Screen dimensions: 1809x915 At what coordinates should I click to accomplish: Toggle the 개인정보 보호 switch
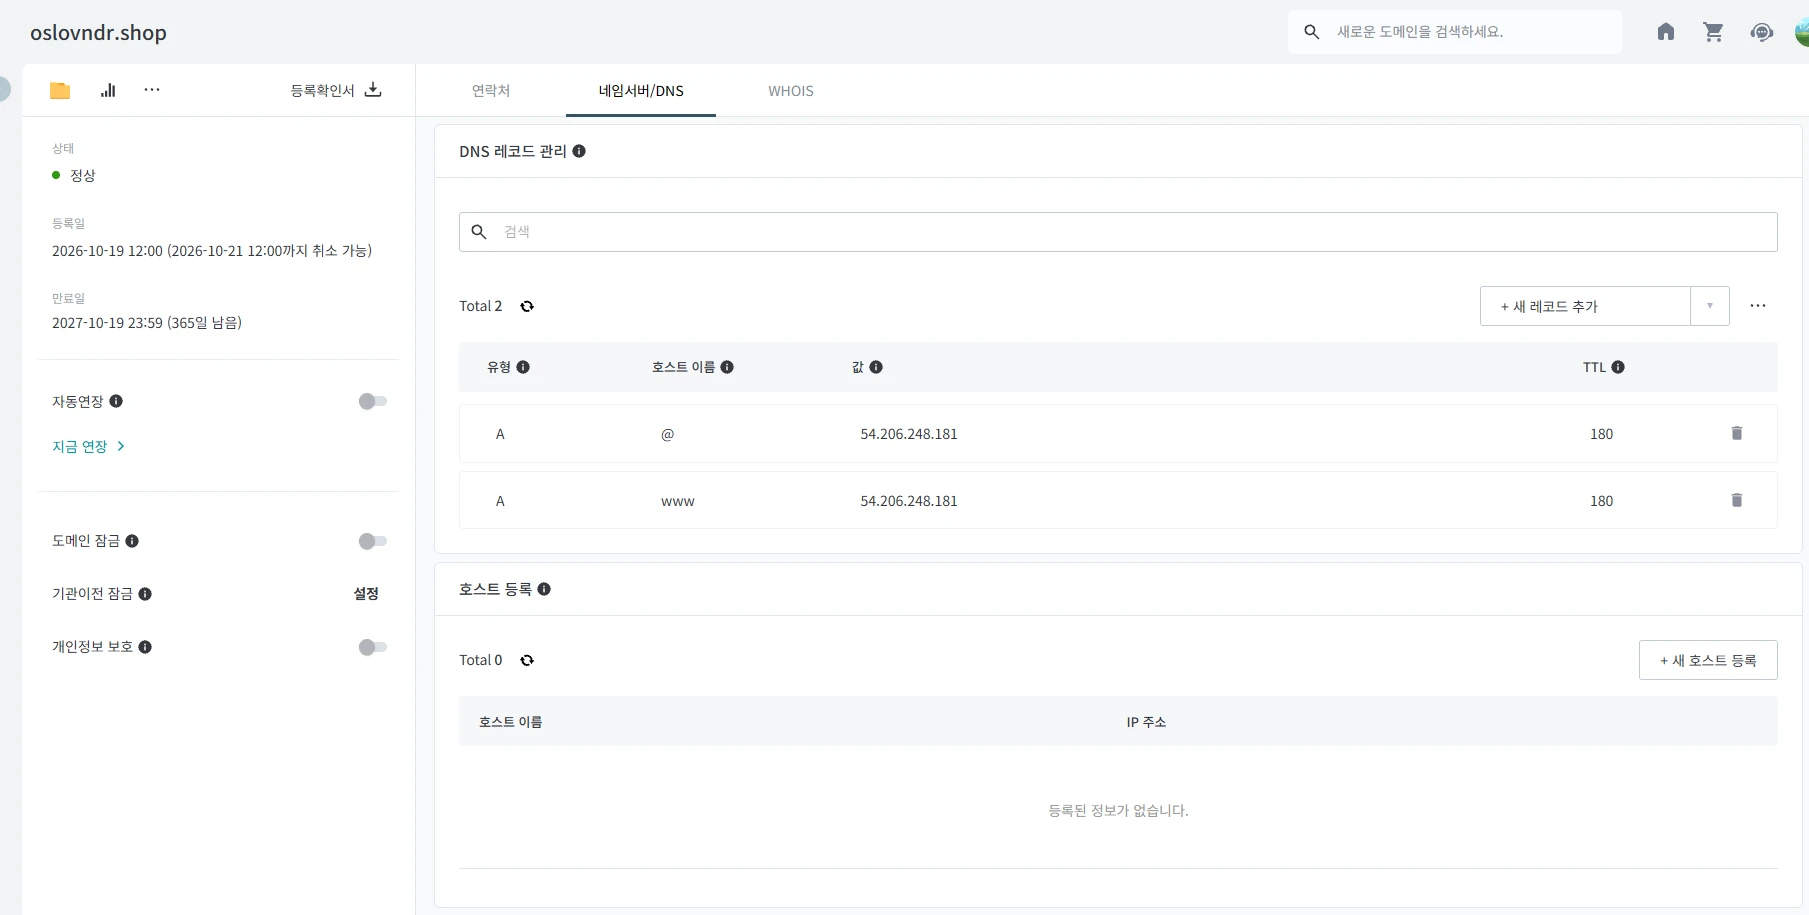pos(373,647)
